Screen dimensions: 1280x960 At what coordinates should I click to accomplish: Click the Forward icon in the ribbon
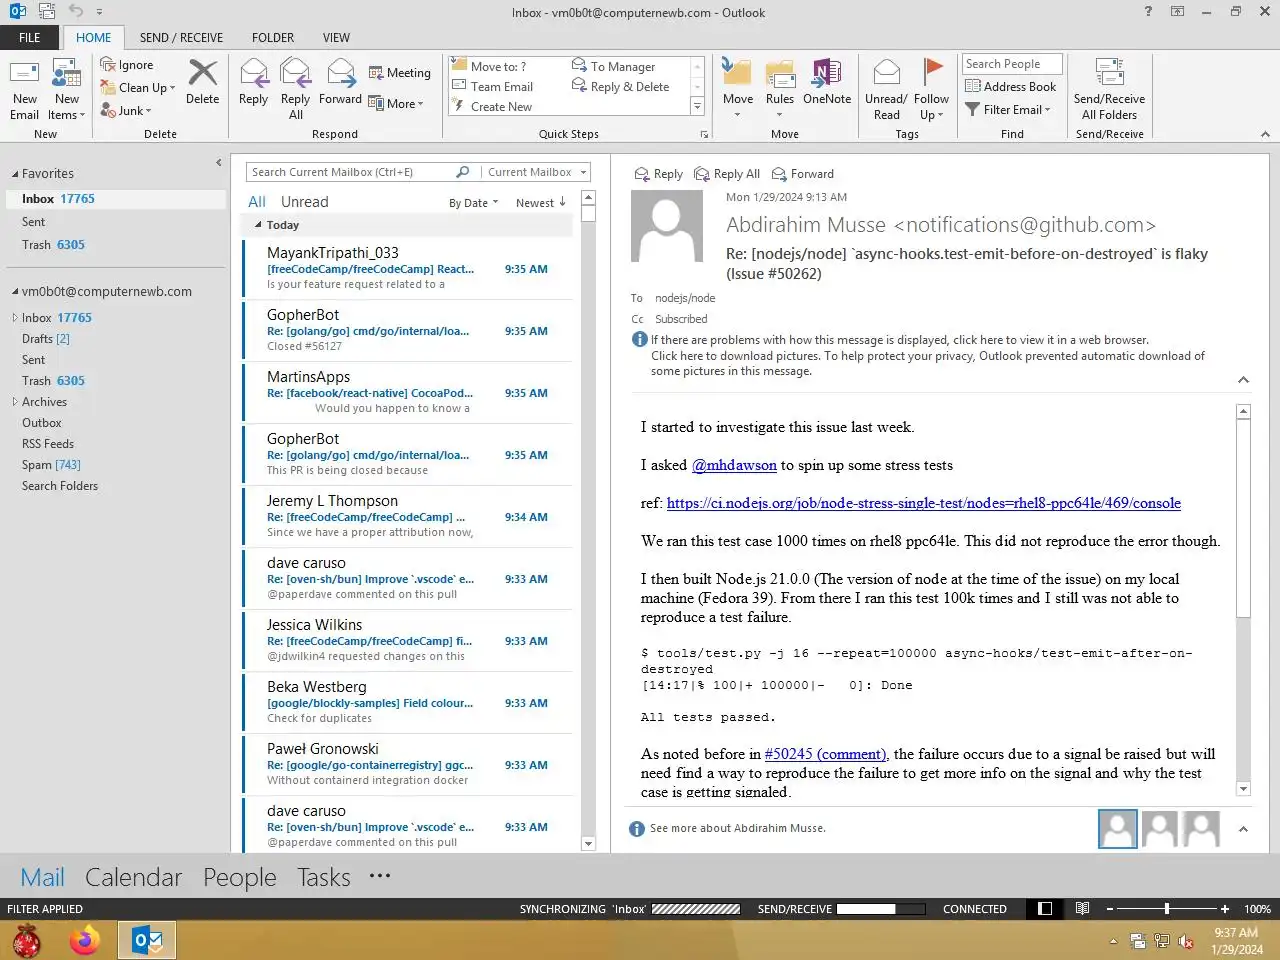pos(340,82)
